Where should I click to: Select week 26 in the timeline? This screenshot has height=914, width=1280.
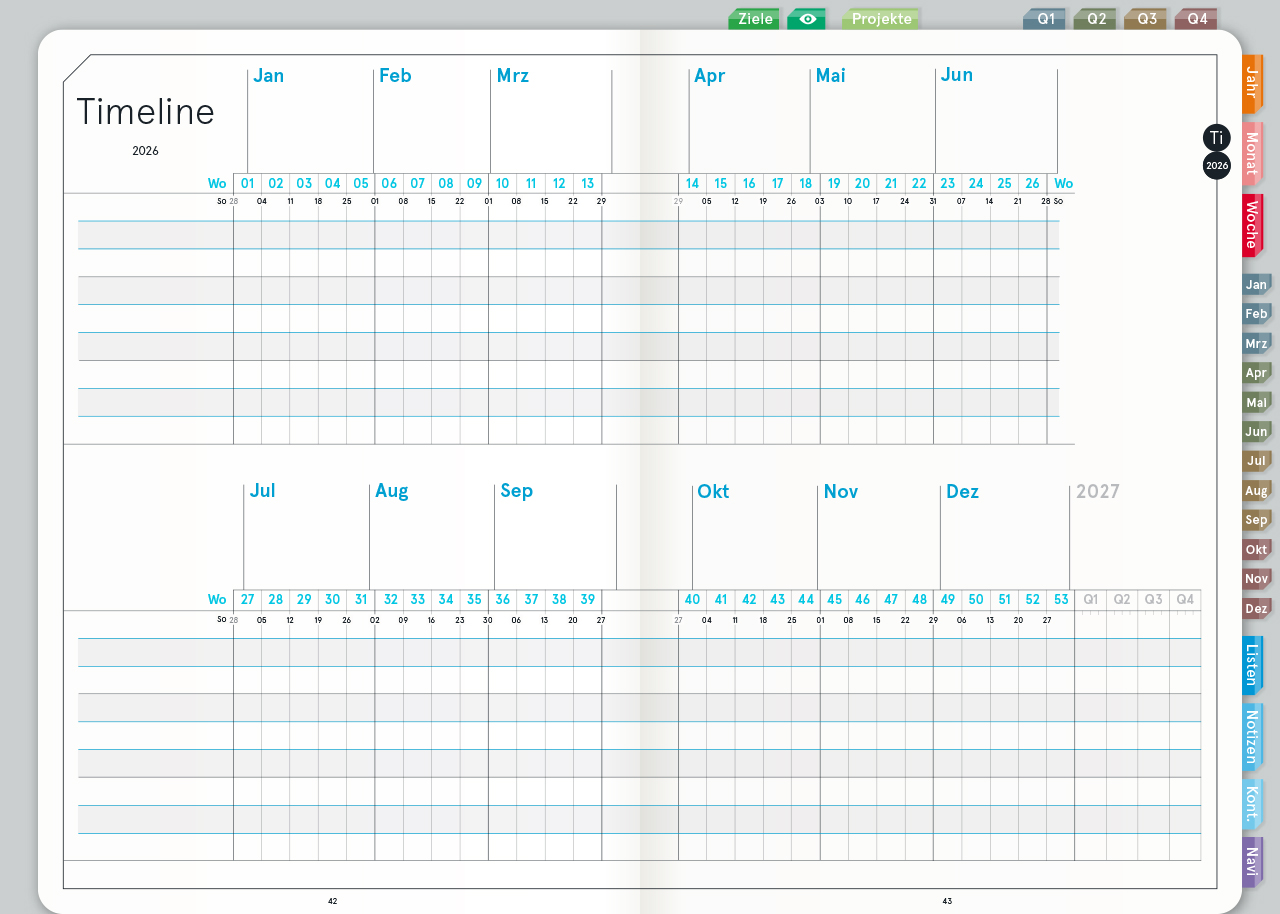pyautogui.click(x=1033, y=183)
